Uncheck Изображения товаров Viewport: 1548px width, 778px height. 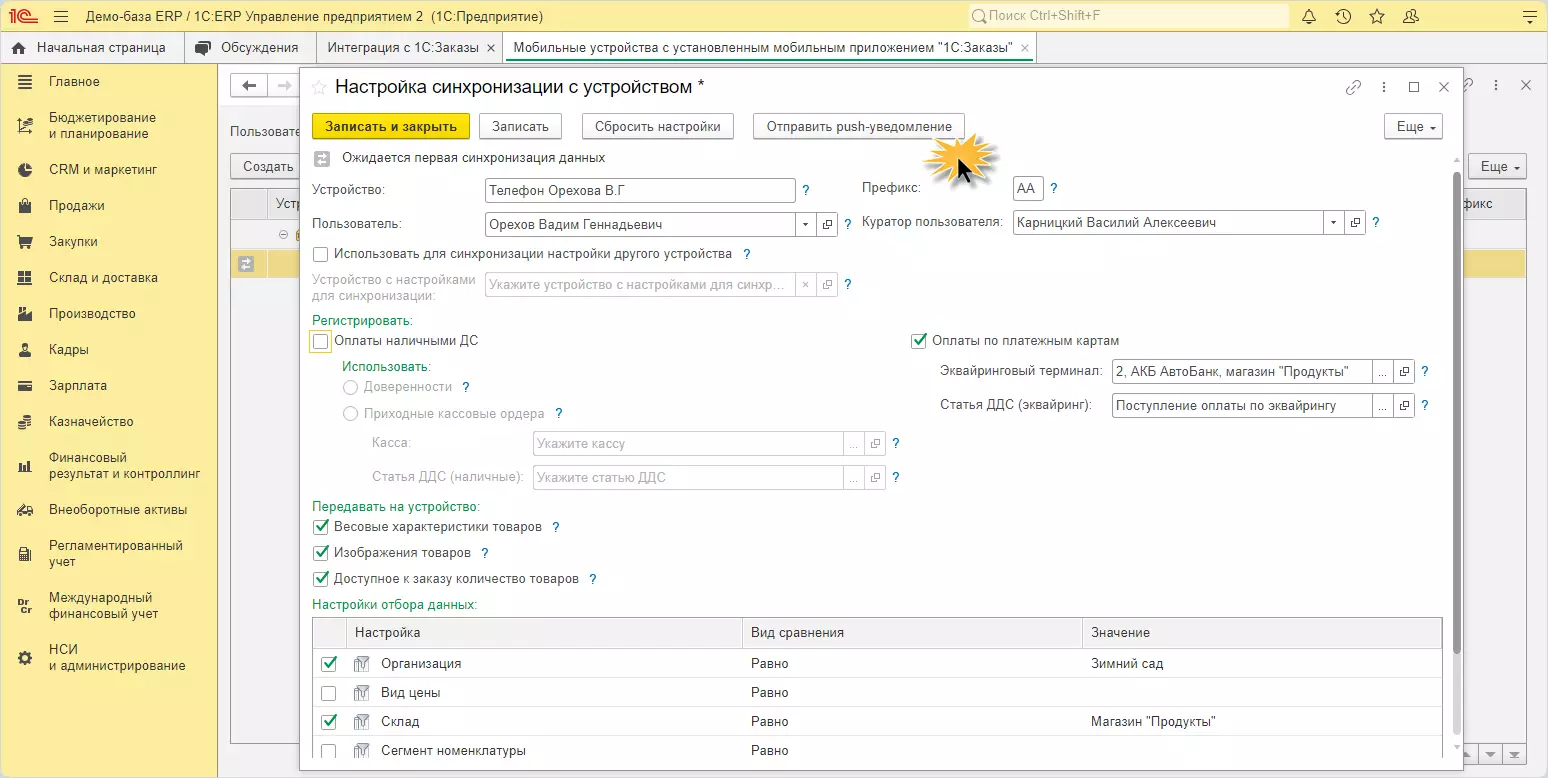321,553
